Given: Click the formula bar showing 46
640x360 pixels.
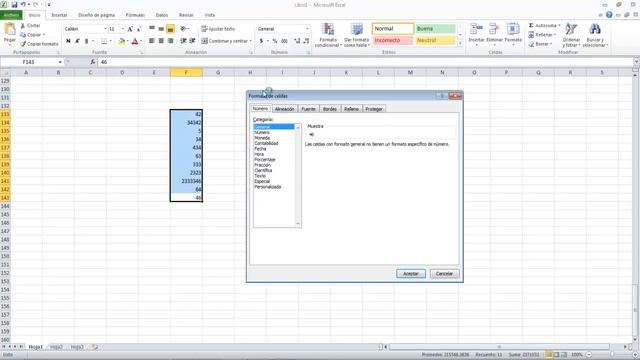Looking at the screenshot, I should coord(365,62).
